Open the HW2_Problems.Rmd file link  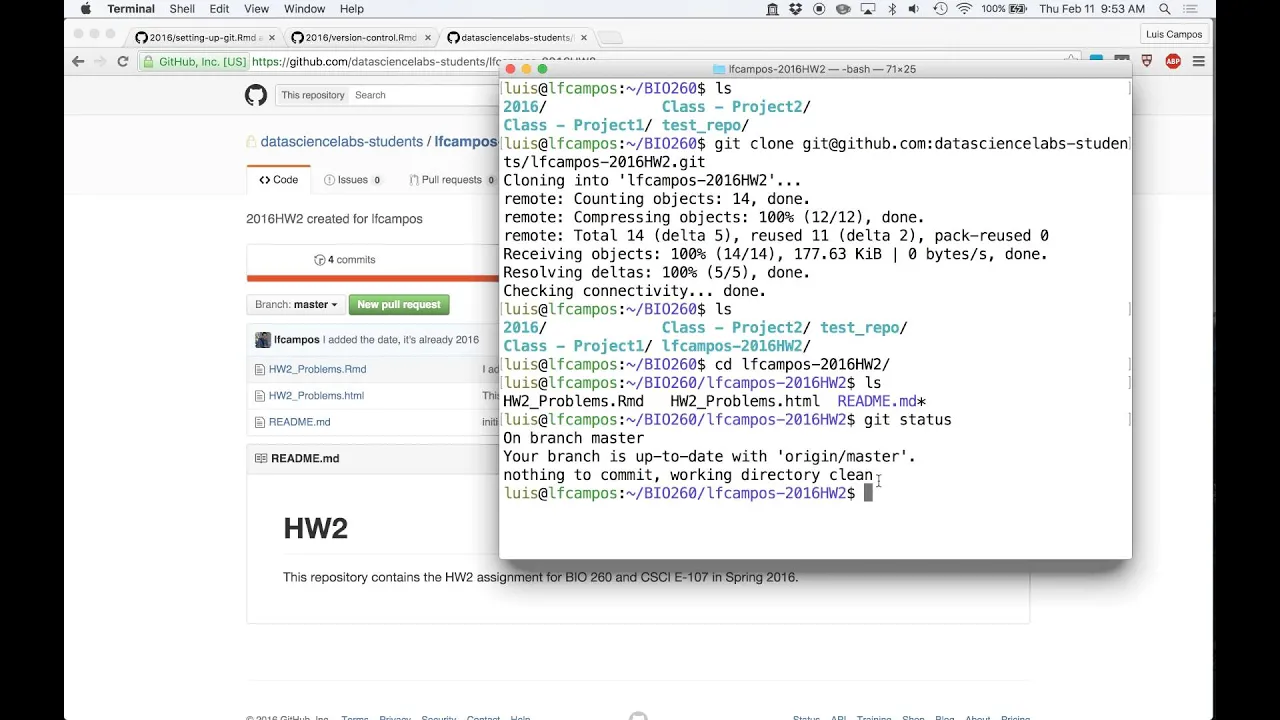pos(317,369)
